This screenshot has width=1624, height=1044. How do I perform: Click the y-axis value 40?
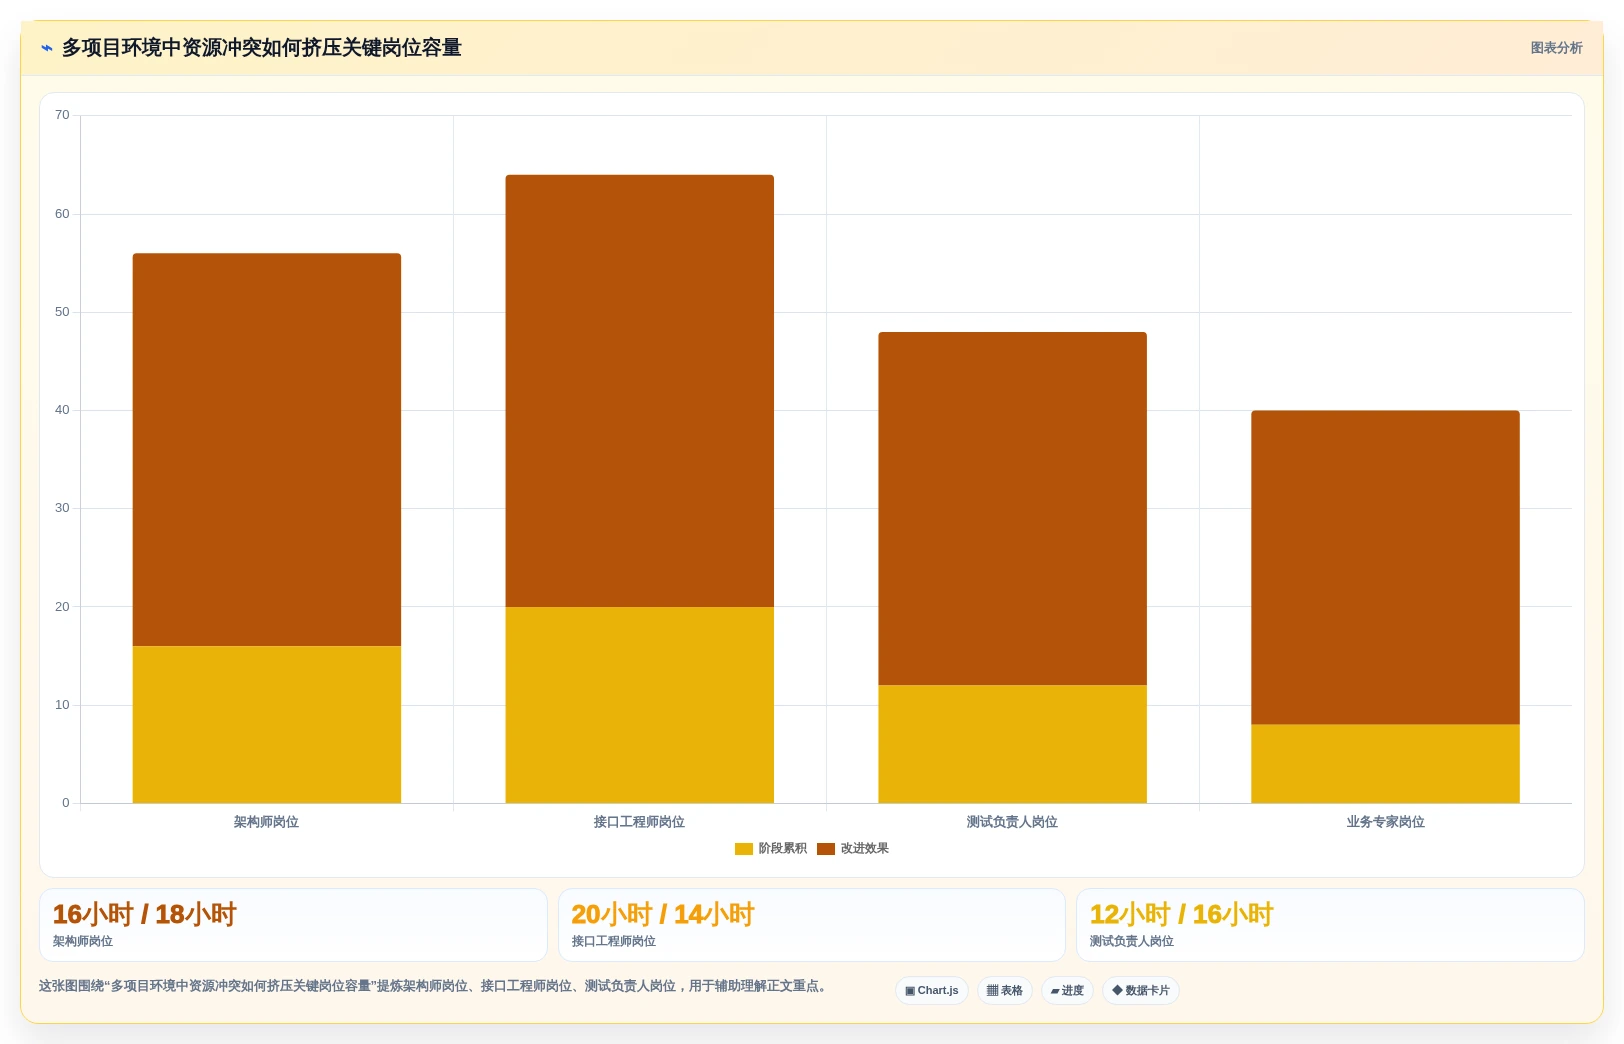click(62, 410)
